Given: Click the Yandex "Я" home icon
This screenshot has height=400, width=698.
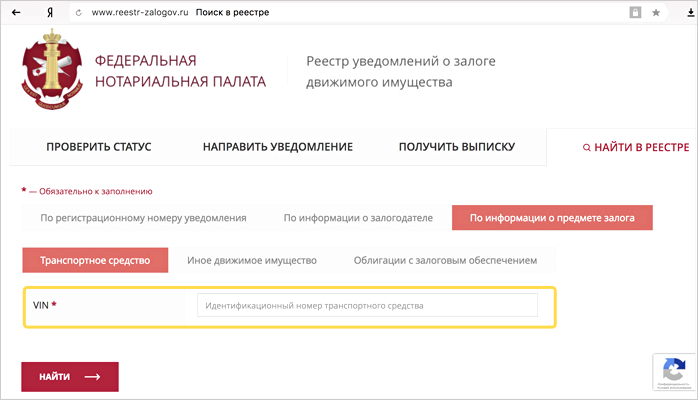Looking at the screenshot, I should click(50, 12).
